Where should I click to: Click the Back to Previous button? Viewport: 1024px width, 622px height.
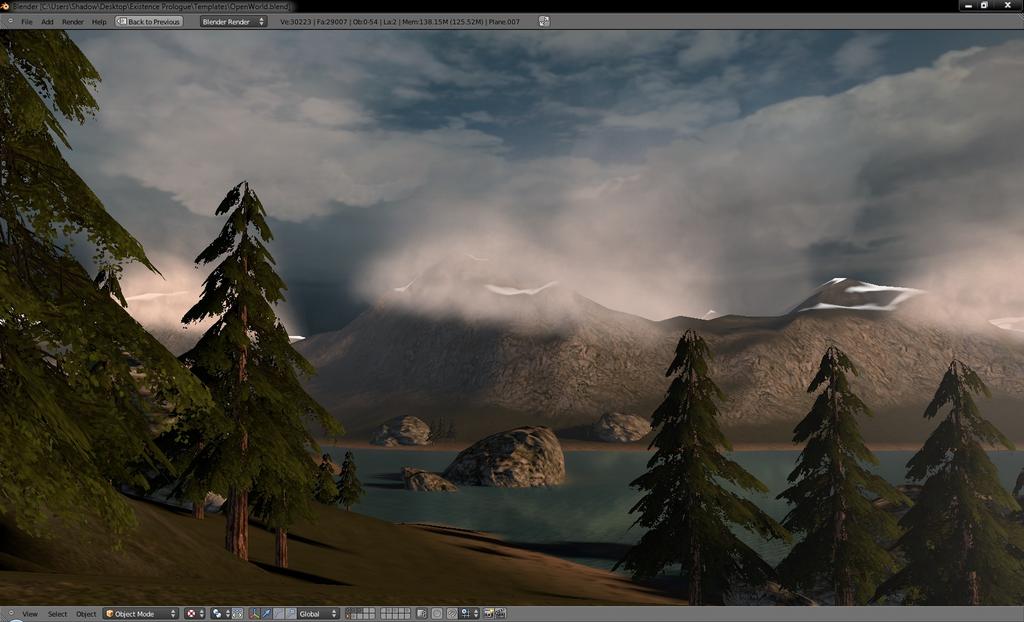(x=149, y=22)
